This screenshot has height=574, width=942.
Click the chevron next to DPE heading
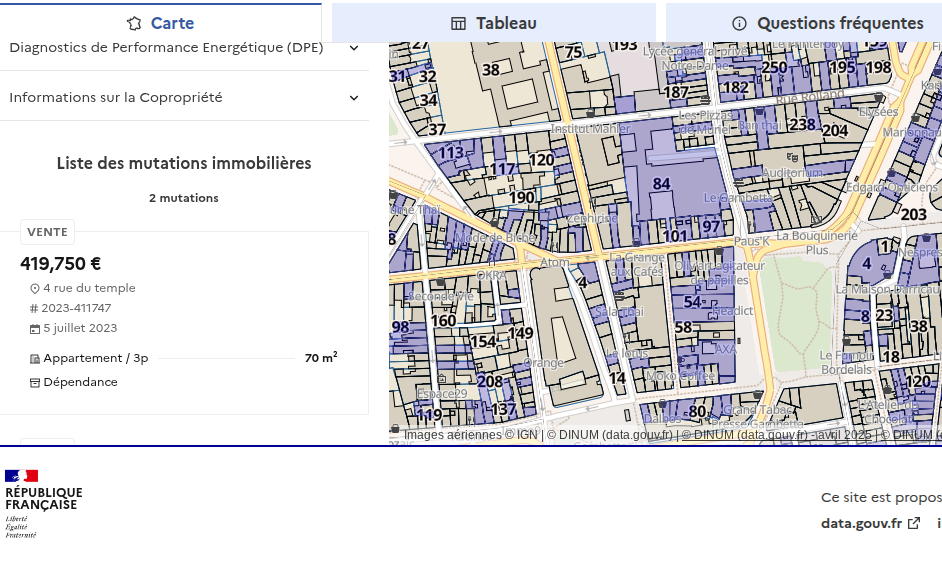point(354,48)
